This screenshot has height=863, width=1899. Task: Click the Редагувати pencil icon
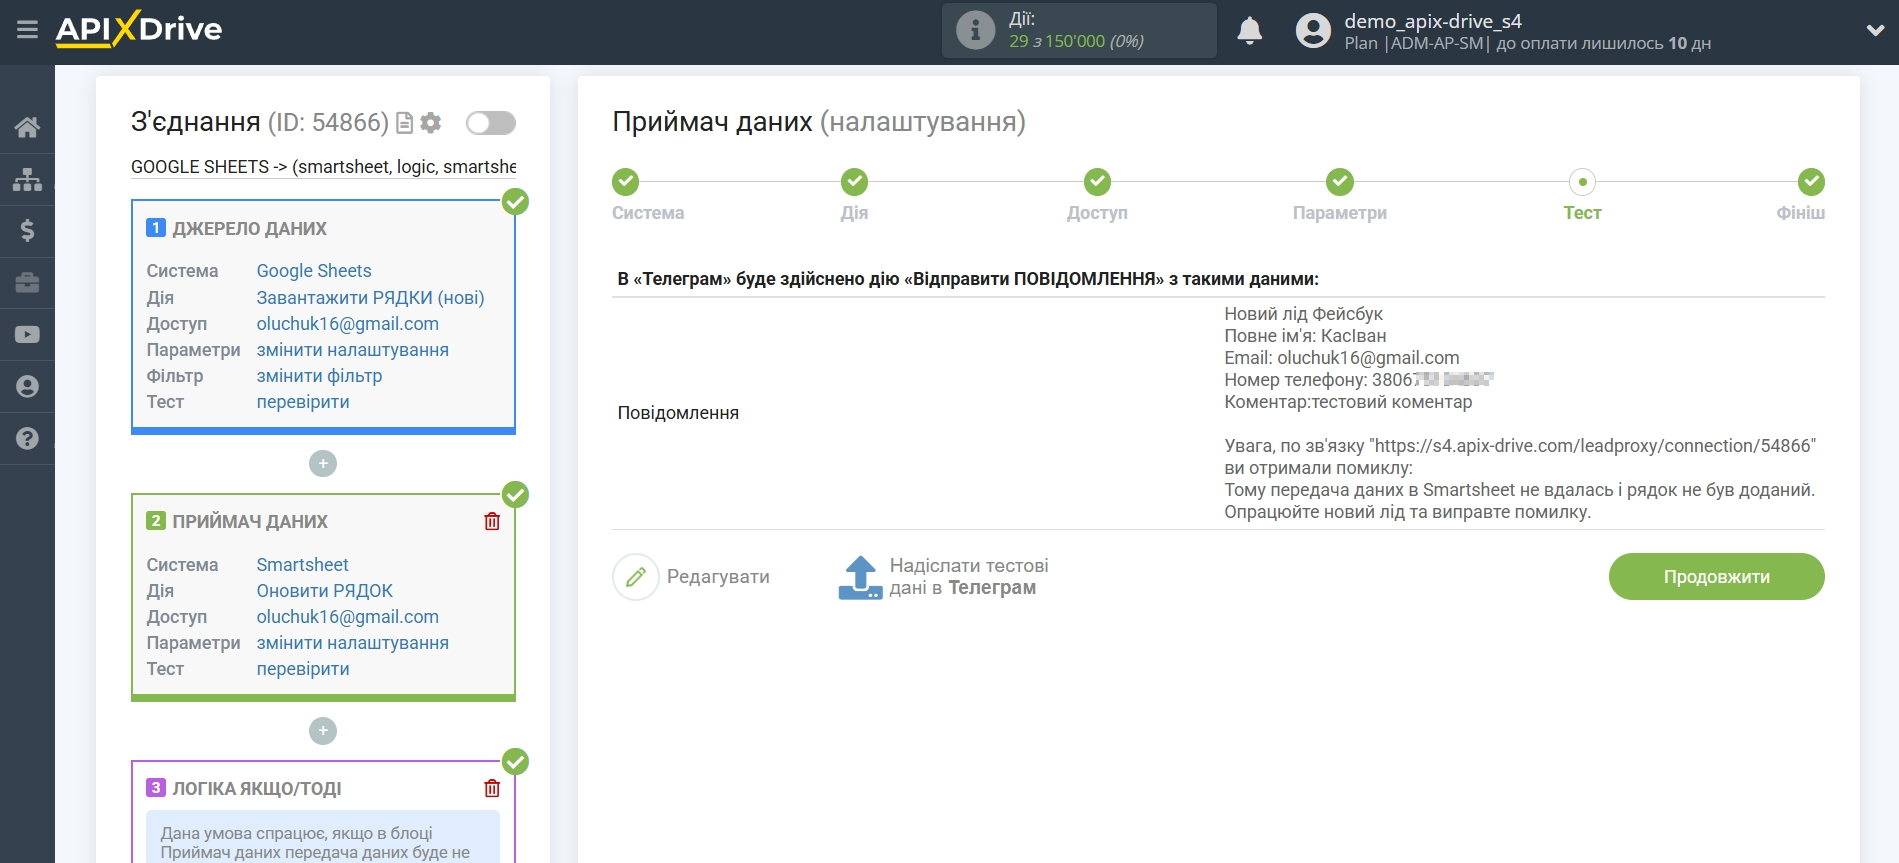coord(636,577)
